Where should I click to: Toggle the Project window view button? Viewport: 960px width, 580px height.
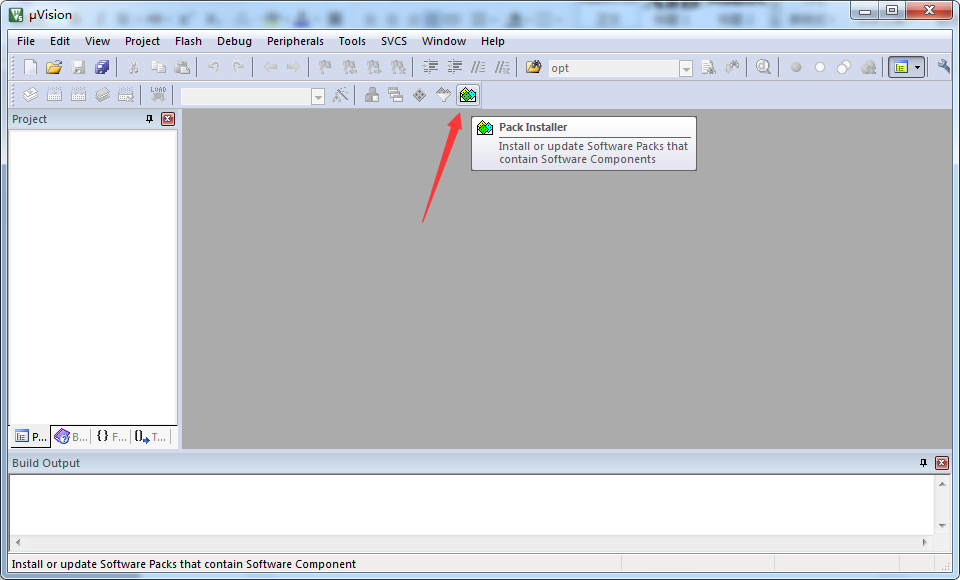[901, 67]
